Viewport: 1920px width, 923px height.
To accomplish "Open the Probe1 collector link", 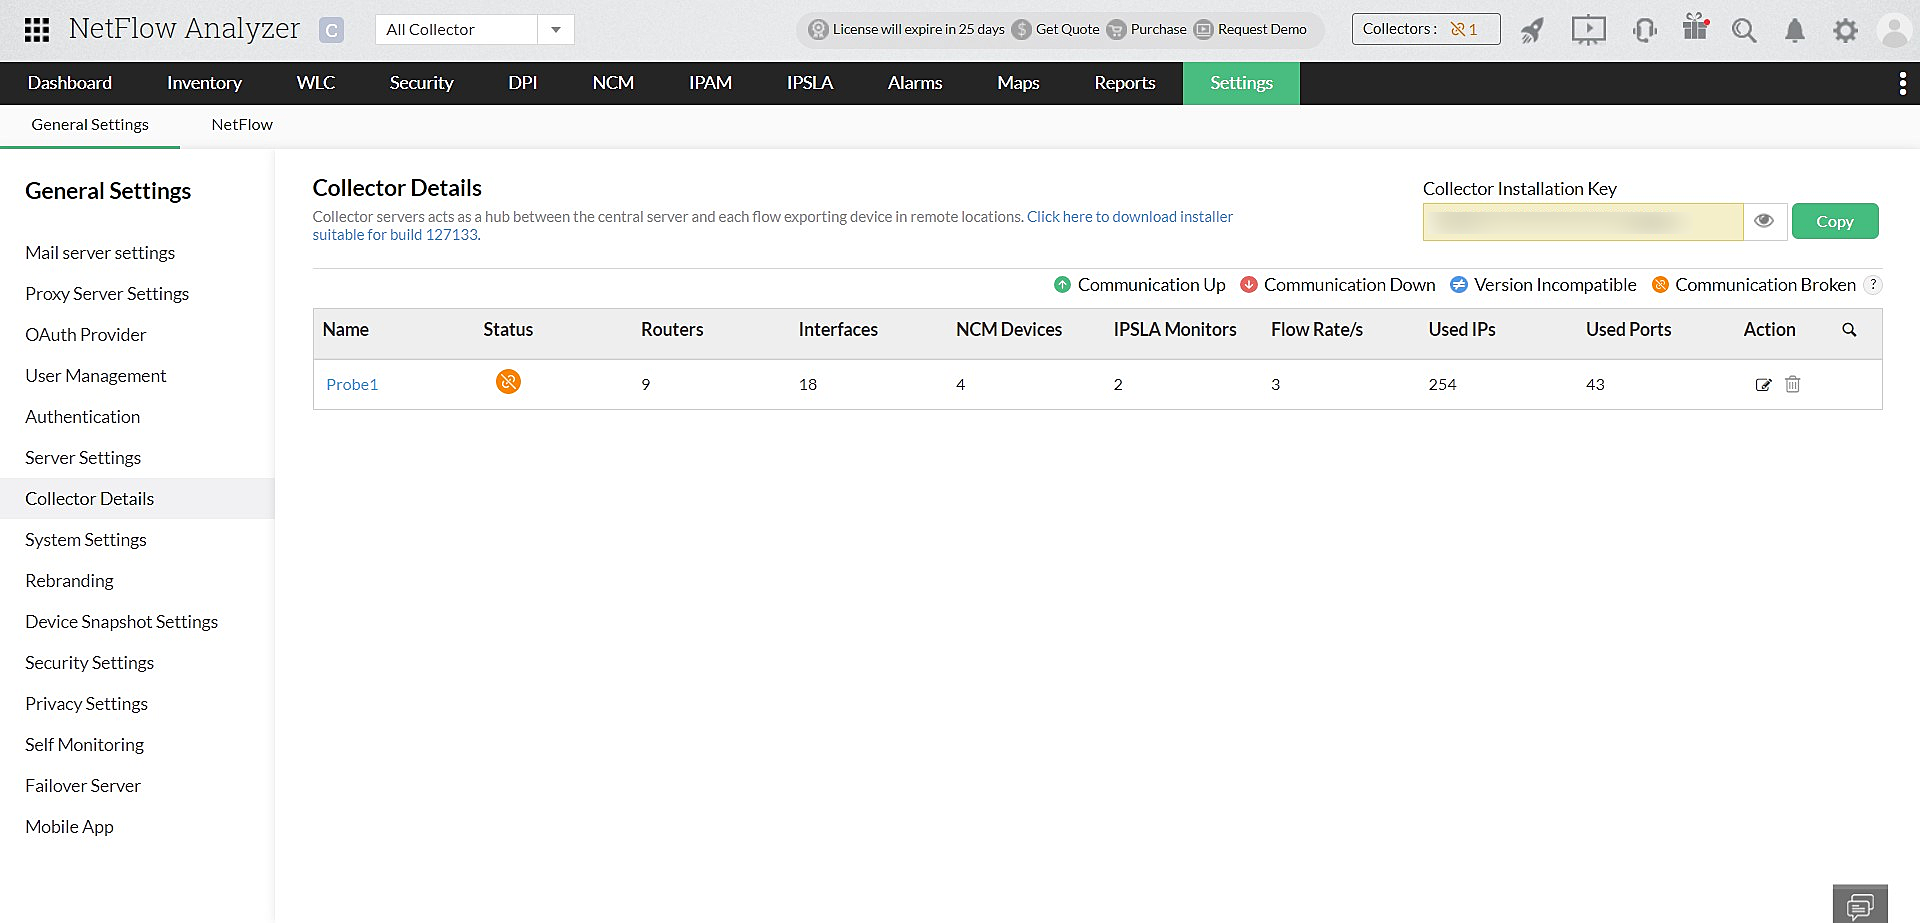I will pos(352,385).
